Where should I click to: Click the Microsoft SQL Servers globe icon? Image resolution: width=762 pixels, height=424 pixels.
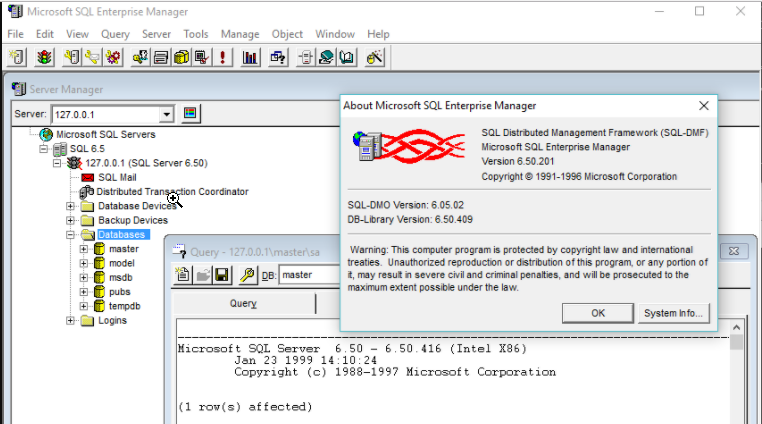click(x=46, y=134)
